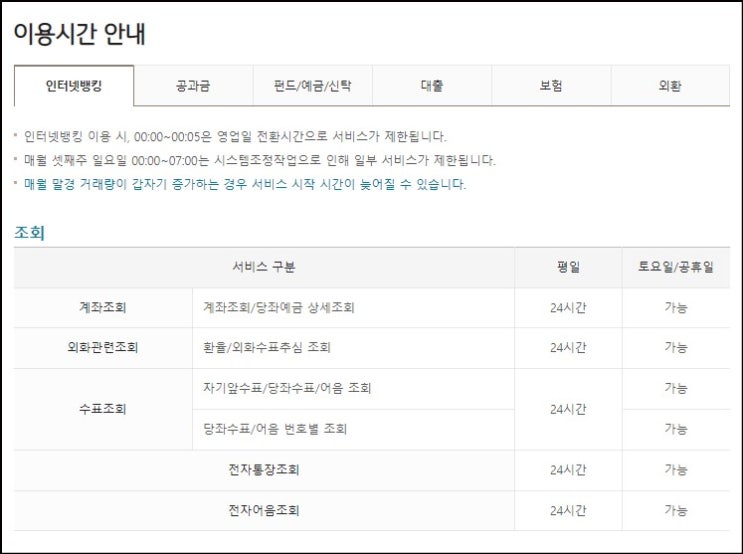Click 가능 in the 자기앞수표/당좌수표/어음 조회 row
Viewport: 743px width, 554px height.
click(676, 388)
